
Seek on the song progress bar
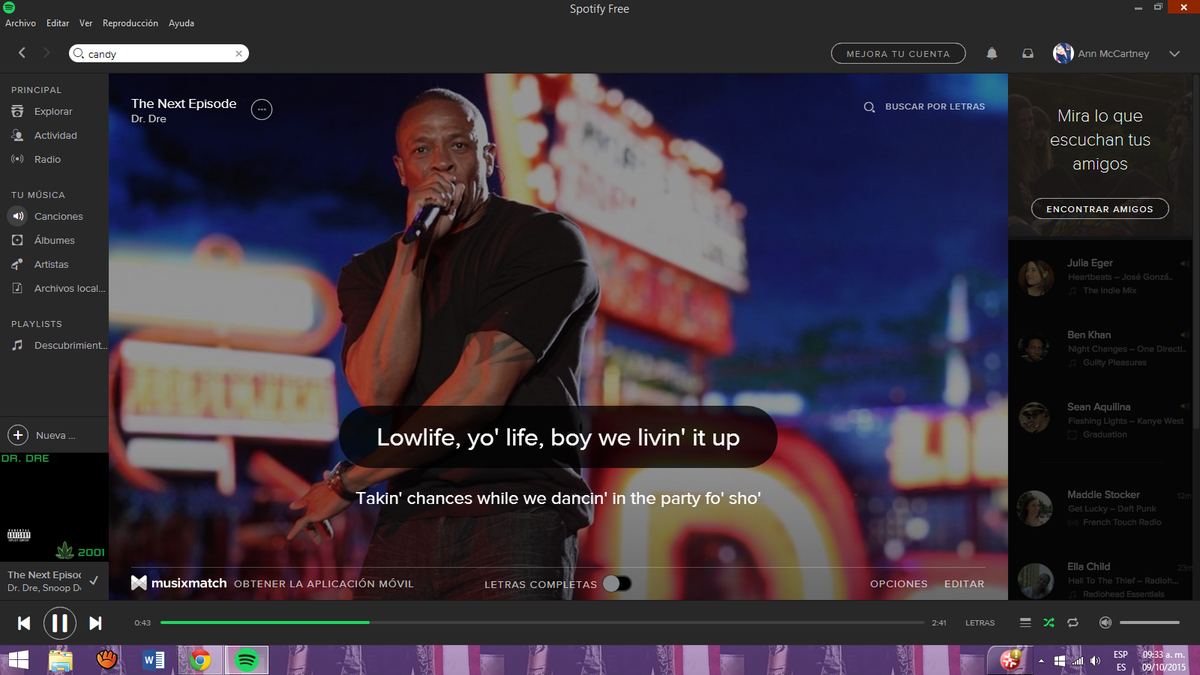[x=542, y=623]
